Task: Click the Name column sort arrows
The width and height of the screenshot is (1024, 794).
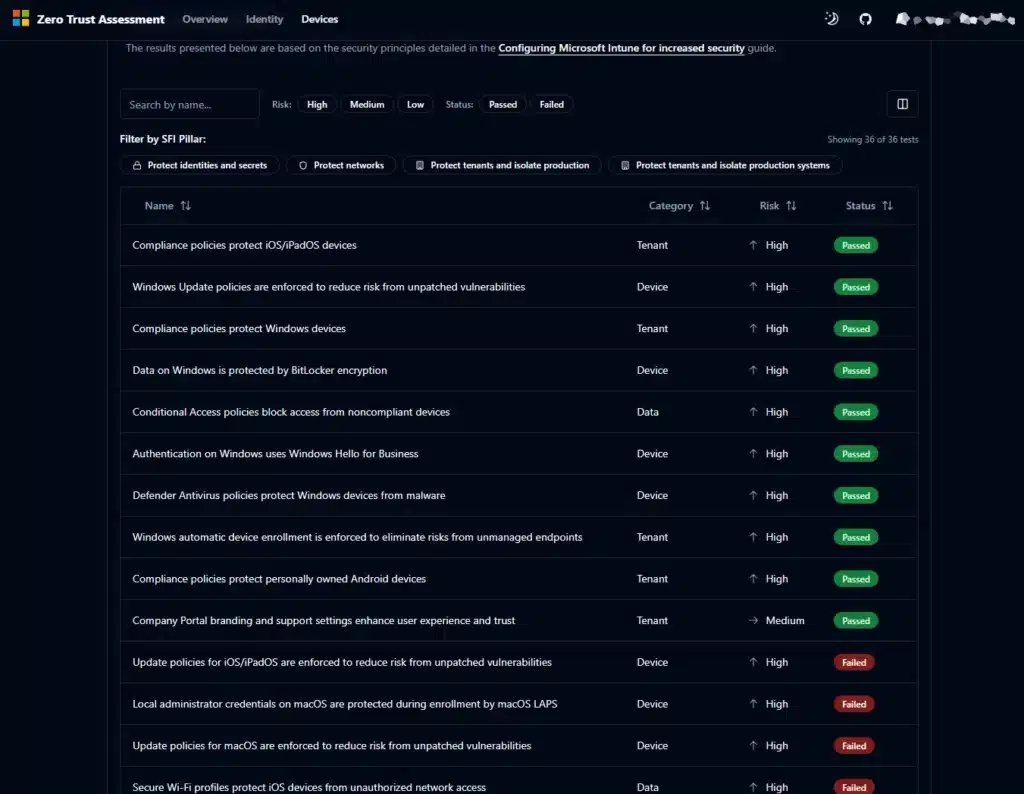Action: [x=186, y=206]
